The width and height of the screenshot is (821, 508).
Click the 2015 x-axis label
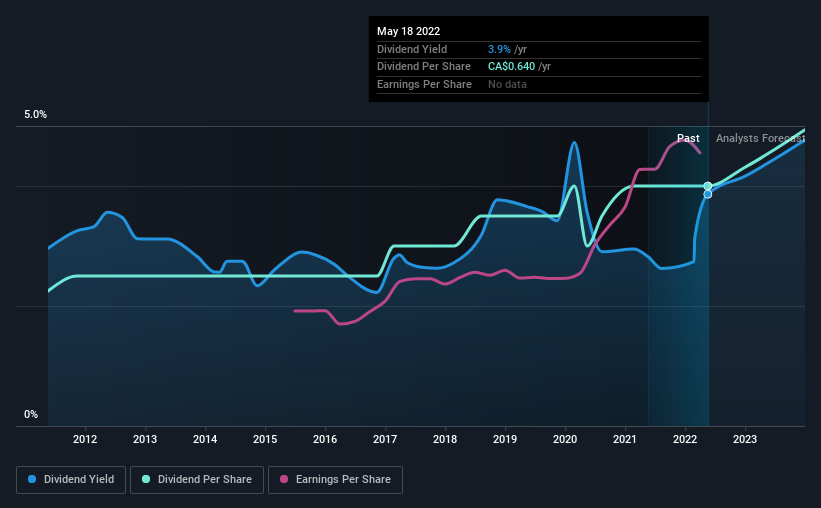pos(265,439)
